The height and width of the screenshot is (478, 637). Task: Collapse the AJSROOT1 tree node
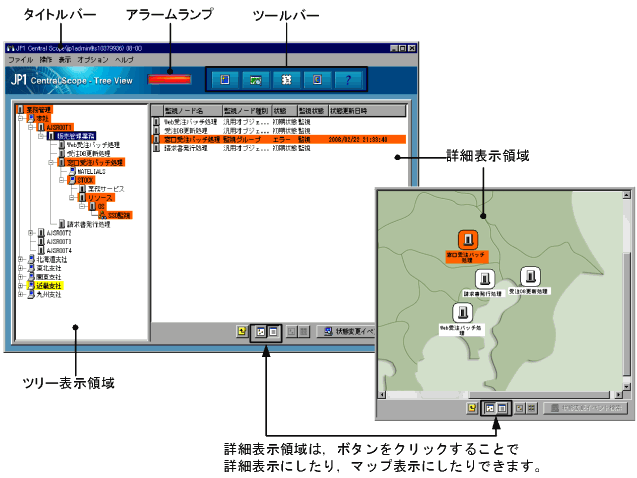tap(31, 128)
